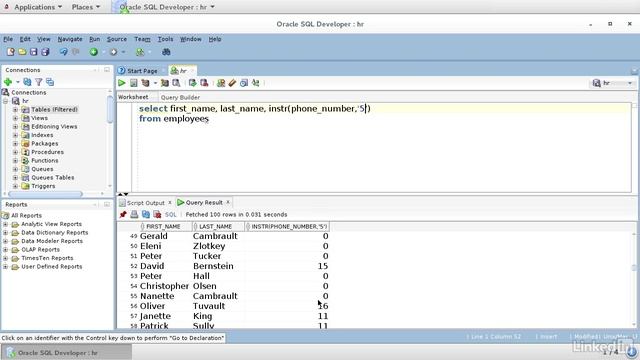640x360 pixels.
Task: Open SQL Worksheet icon in main toolbar
Action: coord(140,52)
